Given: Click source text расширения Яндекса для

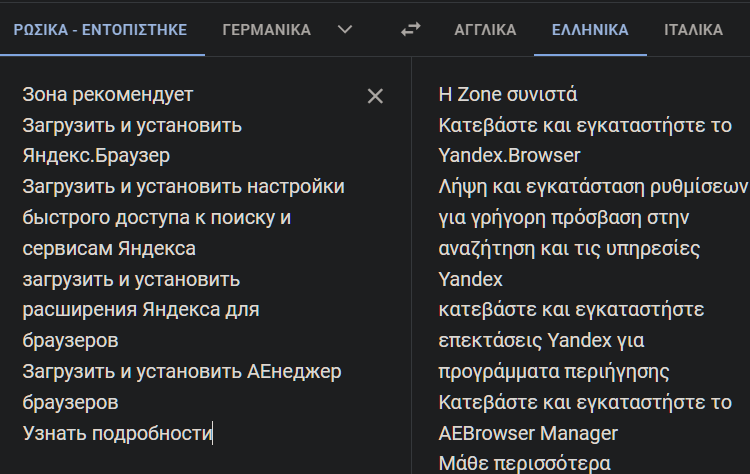Looking at the screenshot, I should (x=141, y=310).
